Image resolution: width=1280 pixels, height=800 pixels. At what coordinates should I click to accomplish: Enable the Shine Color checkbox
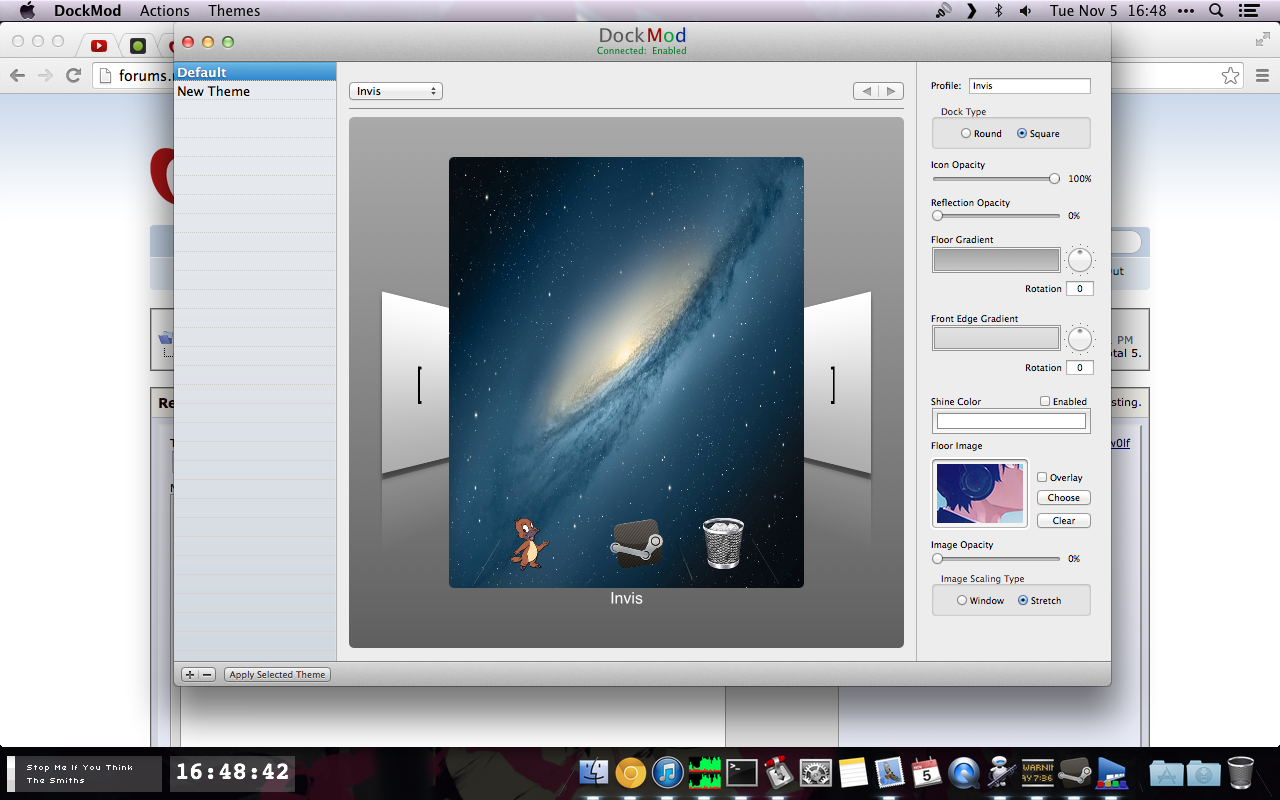point(1063,401)
